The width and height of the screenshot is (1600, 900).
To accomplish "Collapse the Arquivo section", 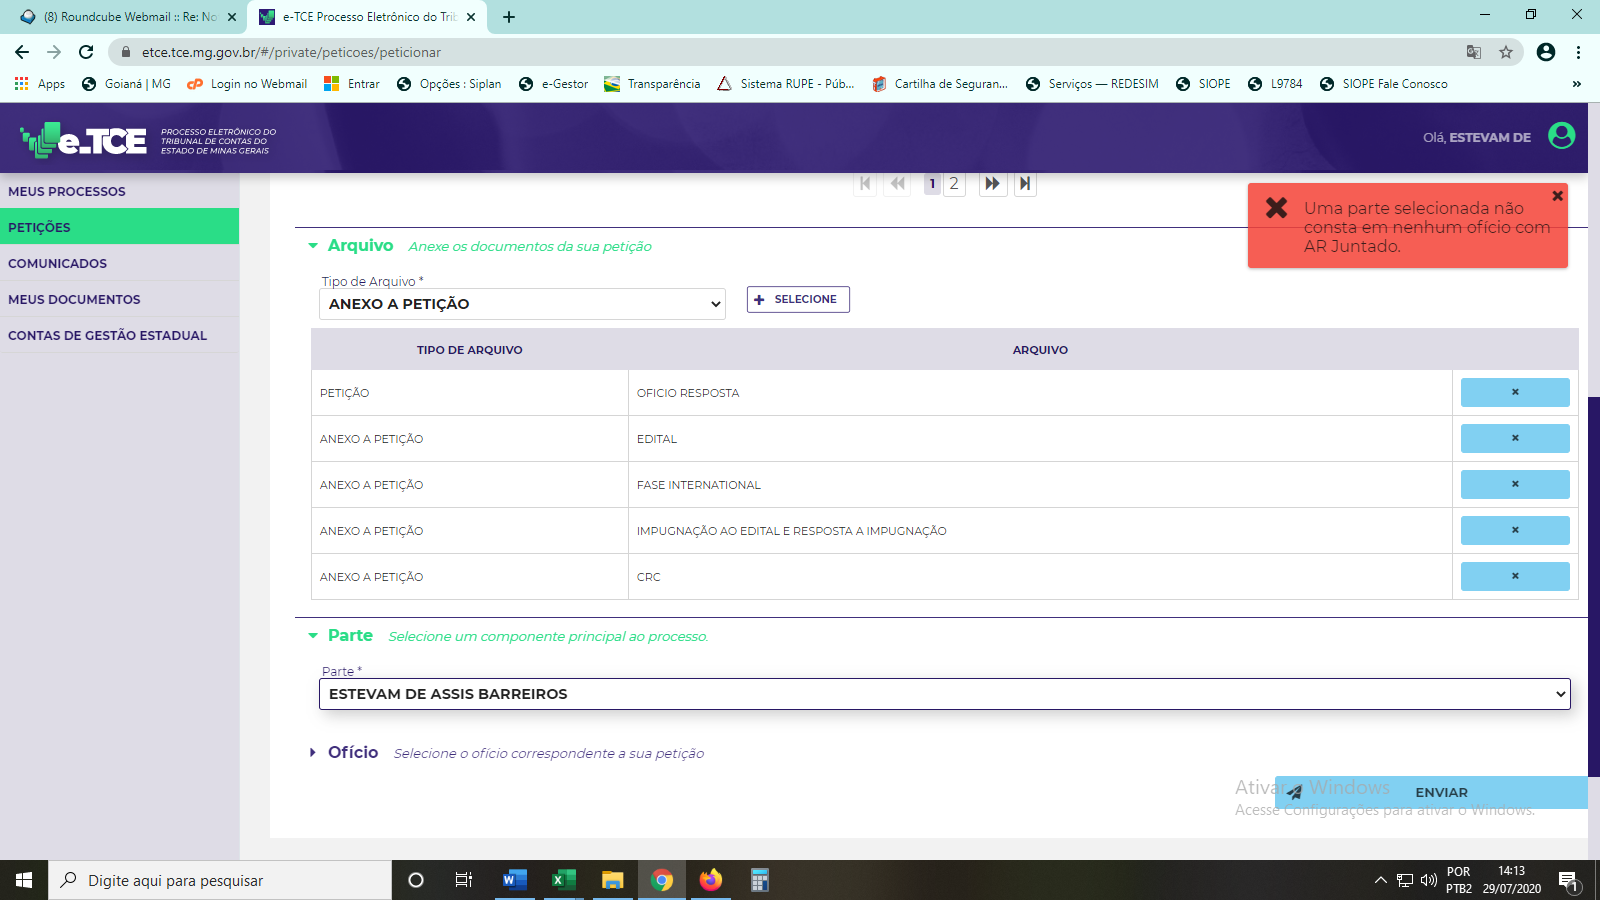I will point(313,246).
